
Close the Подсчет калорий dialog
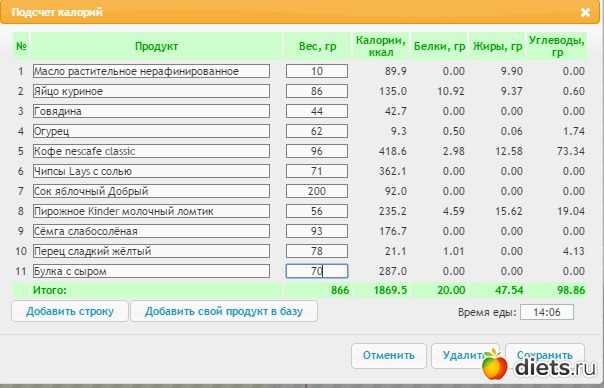(x=586, y=12)
